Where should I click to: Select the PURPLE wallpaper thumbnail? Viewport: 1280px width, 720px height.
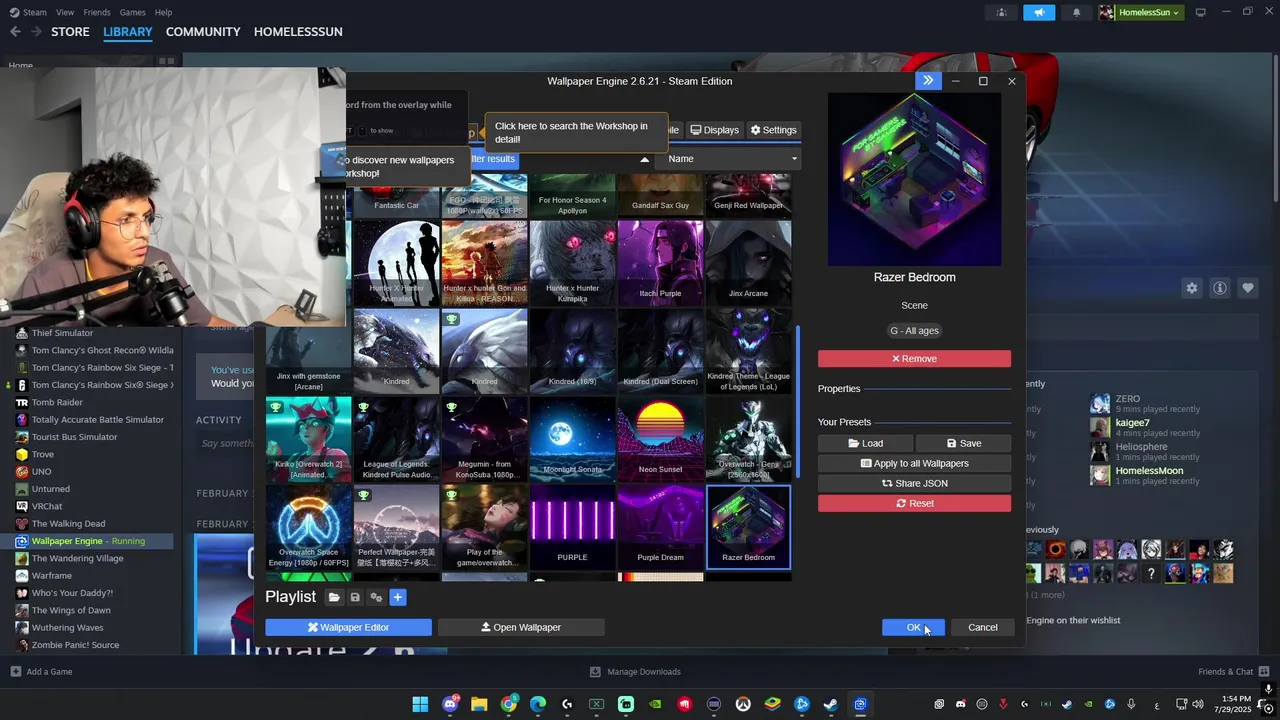click(572, 527)
